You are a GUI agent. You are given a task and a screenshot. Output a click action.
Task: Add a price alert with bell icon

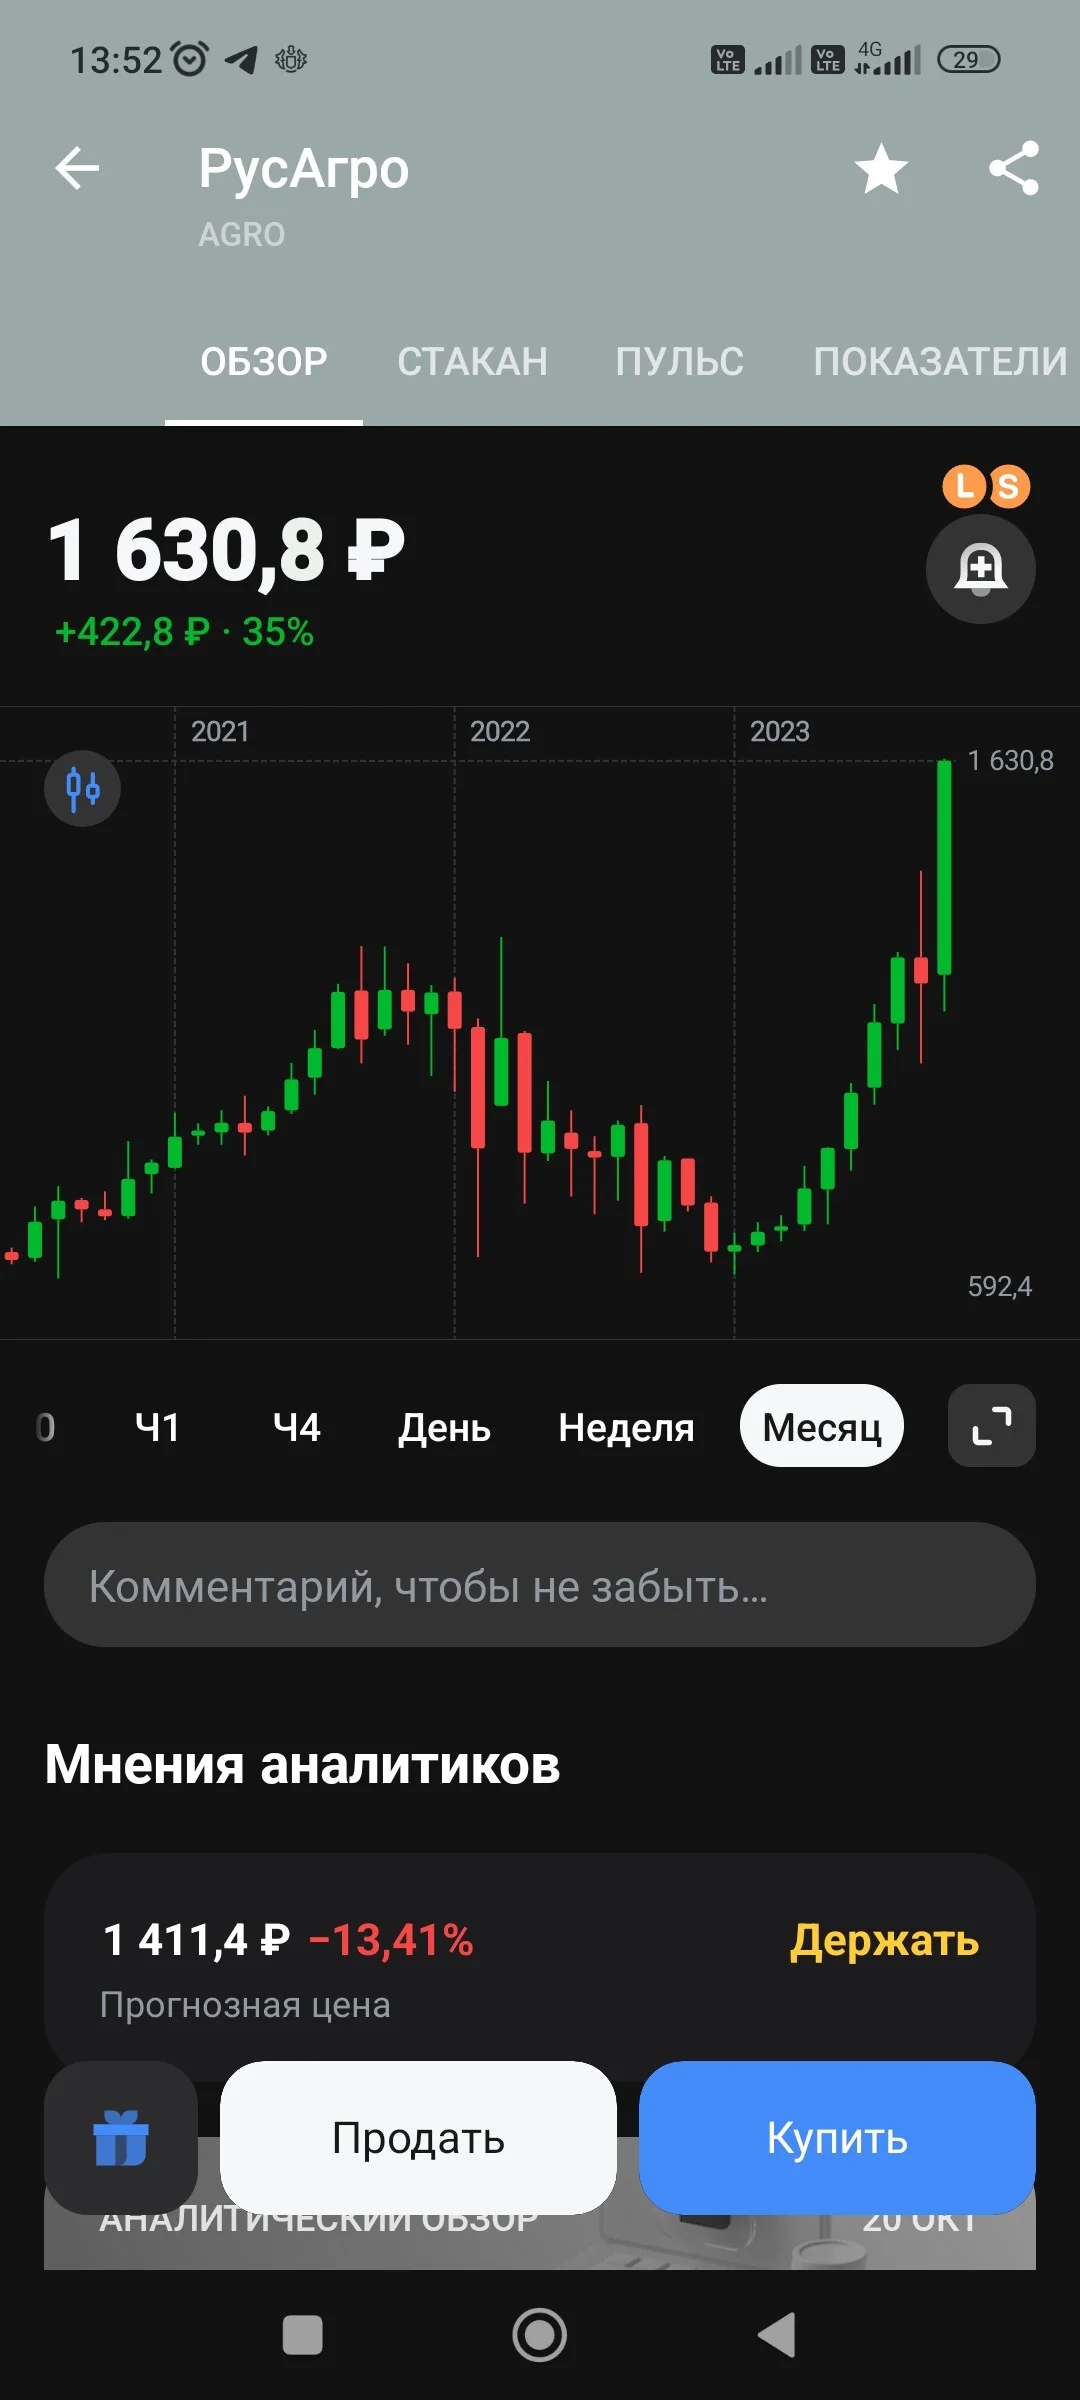[x=980, y=569]
